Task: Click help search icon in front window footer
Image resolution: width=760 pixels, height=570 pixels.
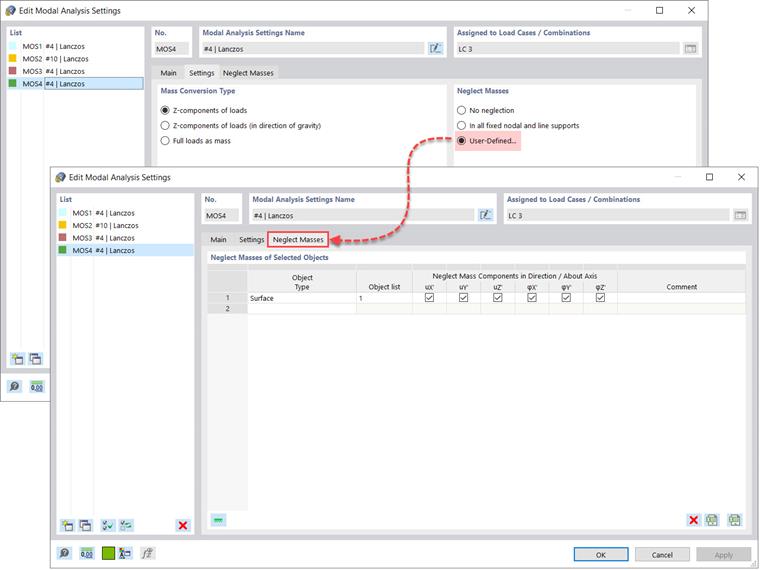Action: pyautogui.click(x=64, y=553)
